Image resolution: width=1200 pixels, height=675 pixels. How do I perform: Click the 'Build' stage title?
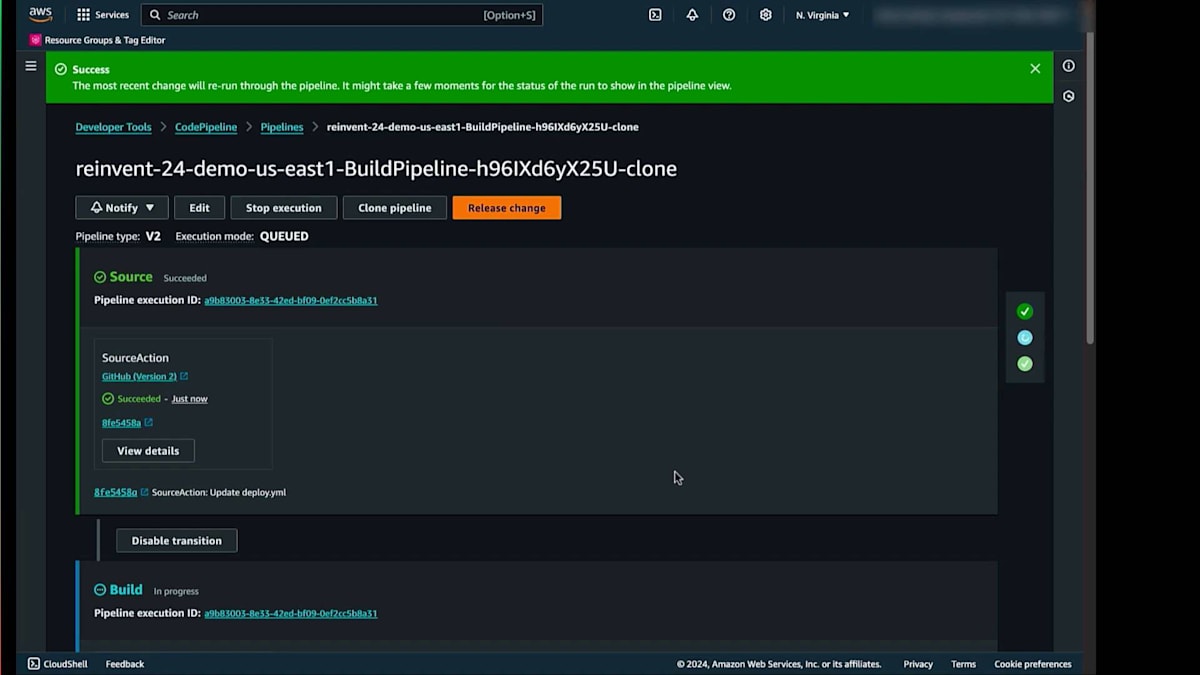tap(126, 590)
